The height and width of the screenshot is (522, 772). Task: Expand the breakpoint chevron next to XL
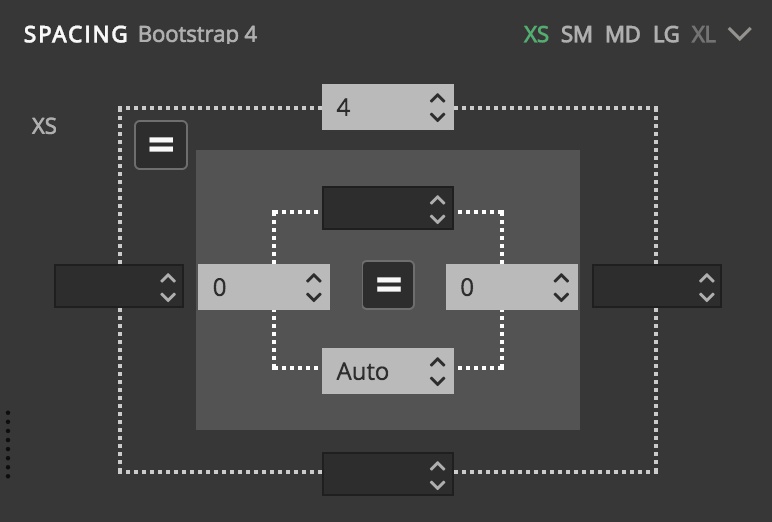click(x=740, y=34)
